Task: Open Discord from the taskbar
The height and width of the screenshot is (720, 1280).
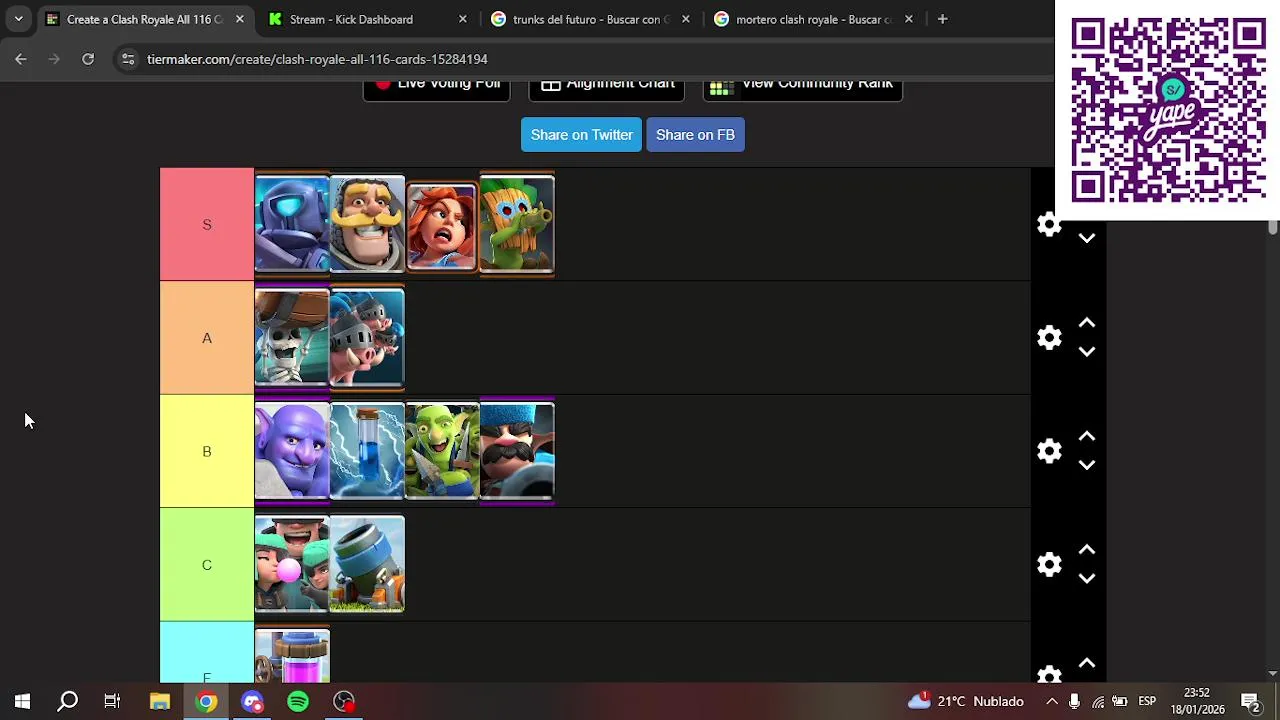Action: coord(252,701)
